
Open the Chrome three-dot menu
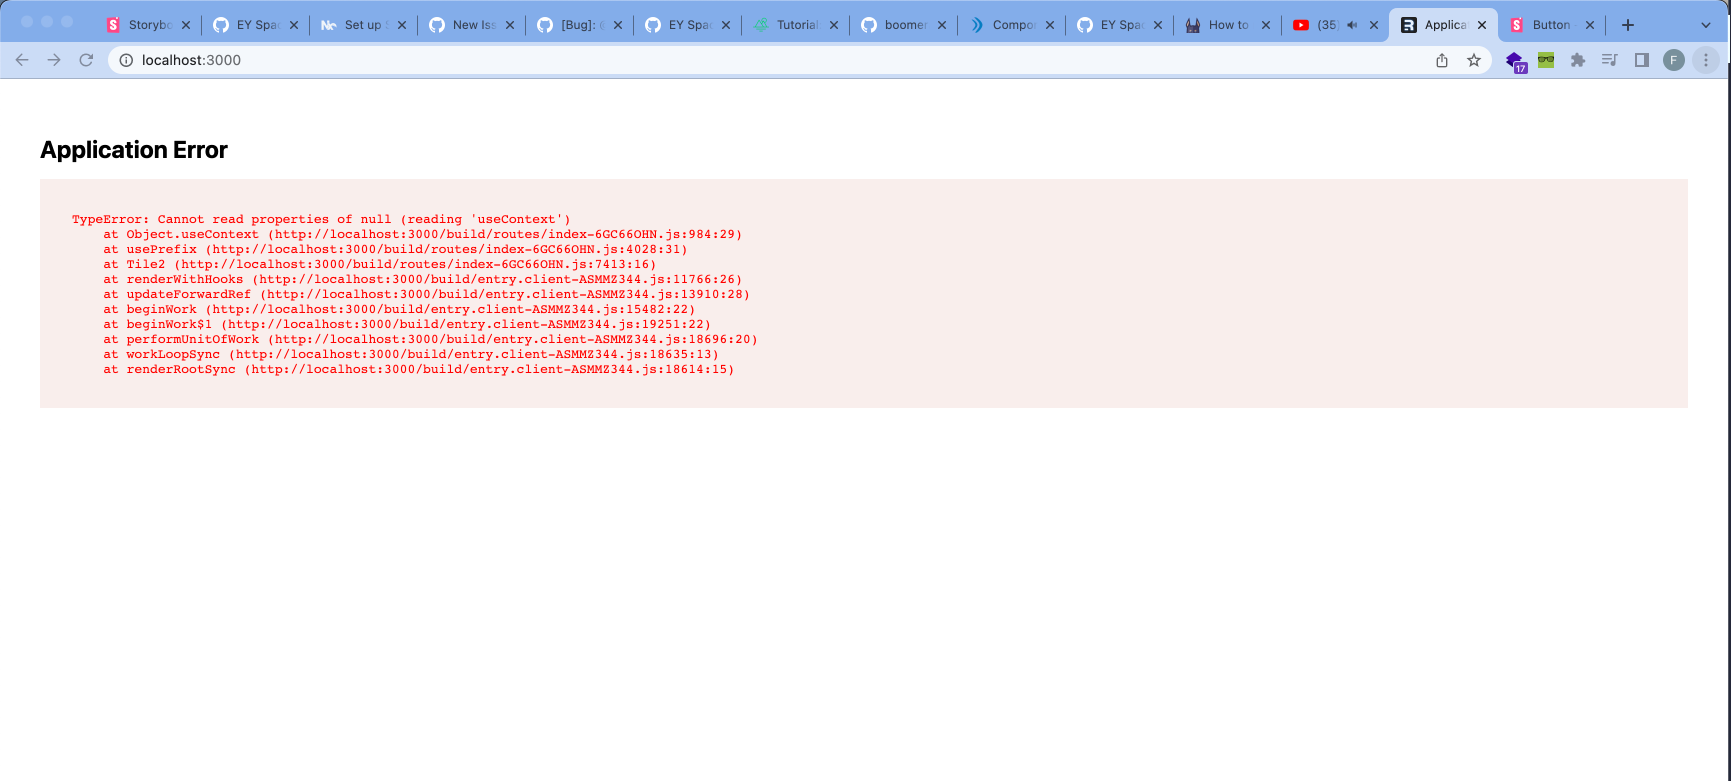(1706, 60)
